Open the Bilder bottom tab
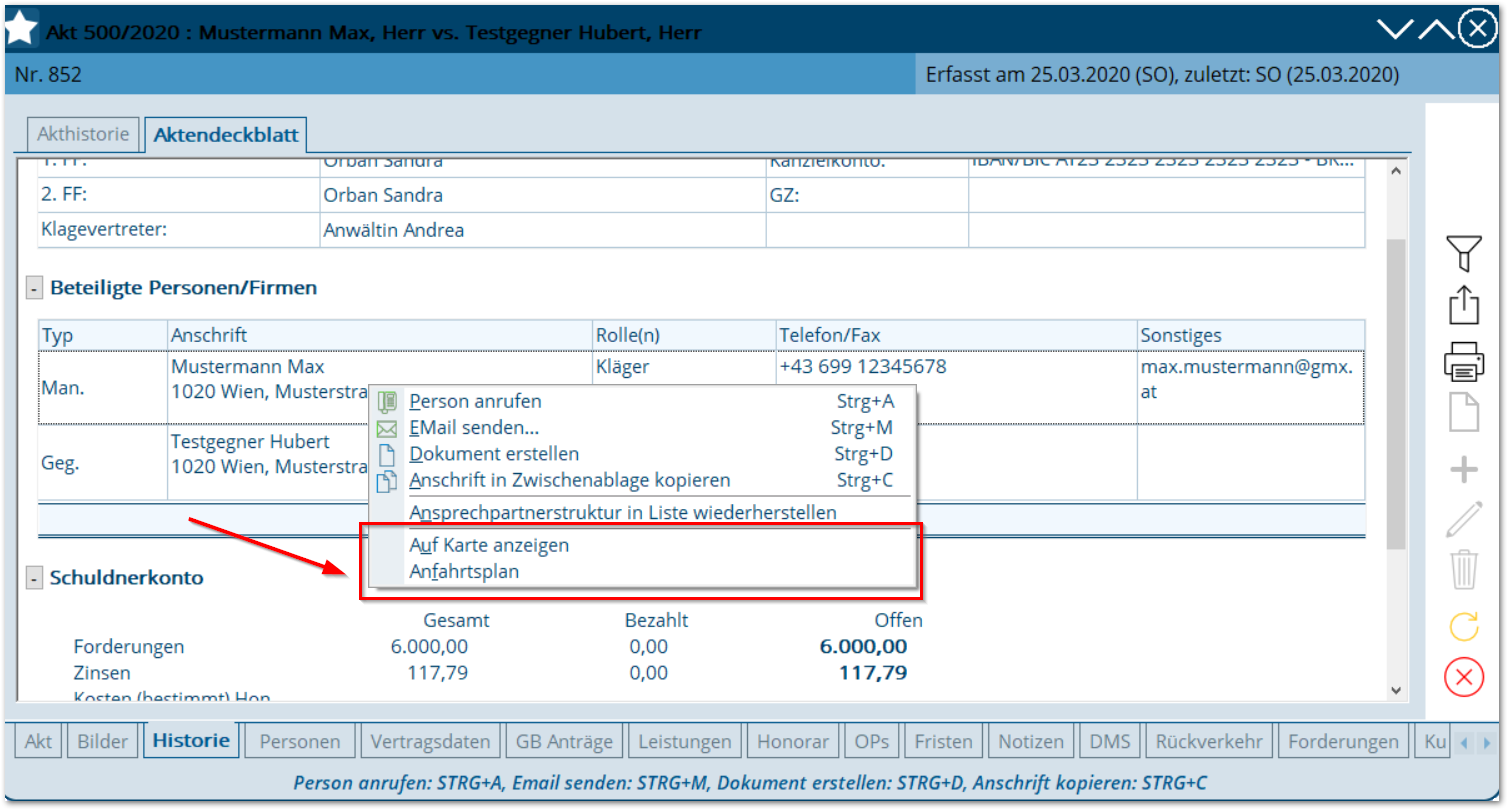The width and height of the screenshot is (1508, 810). pos(103,742)
